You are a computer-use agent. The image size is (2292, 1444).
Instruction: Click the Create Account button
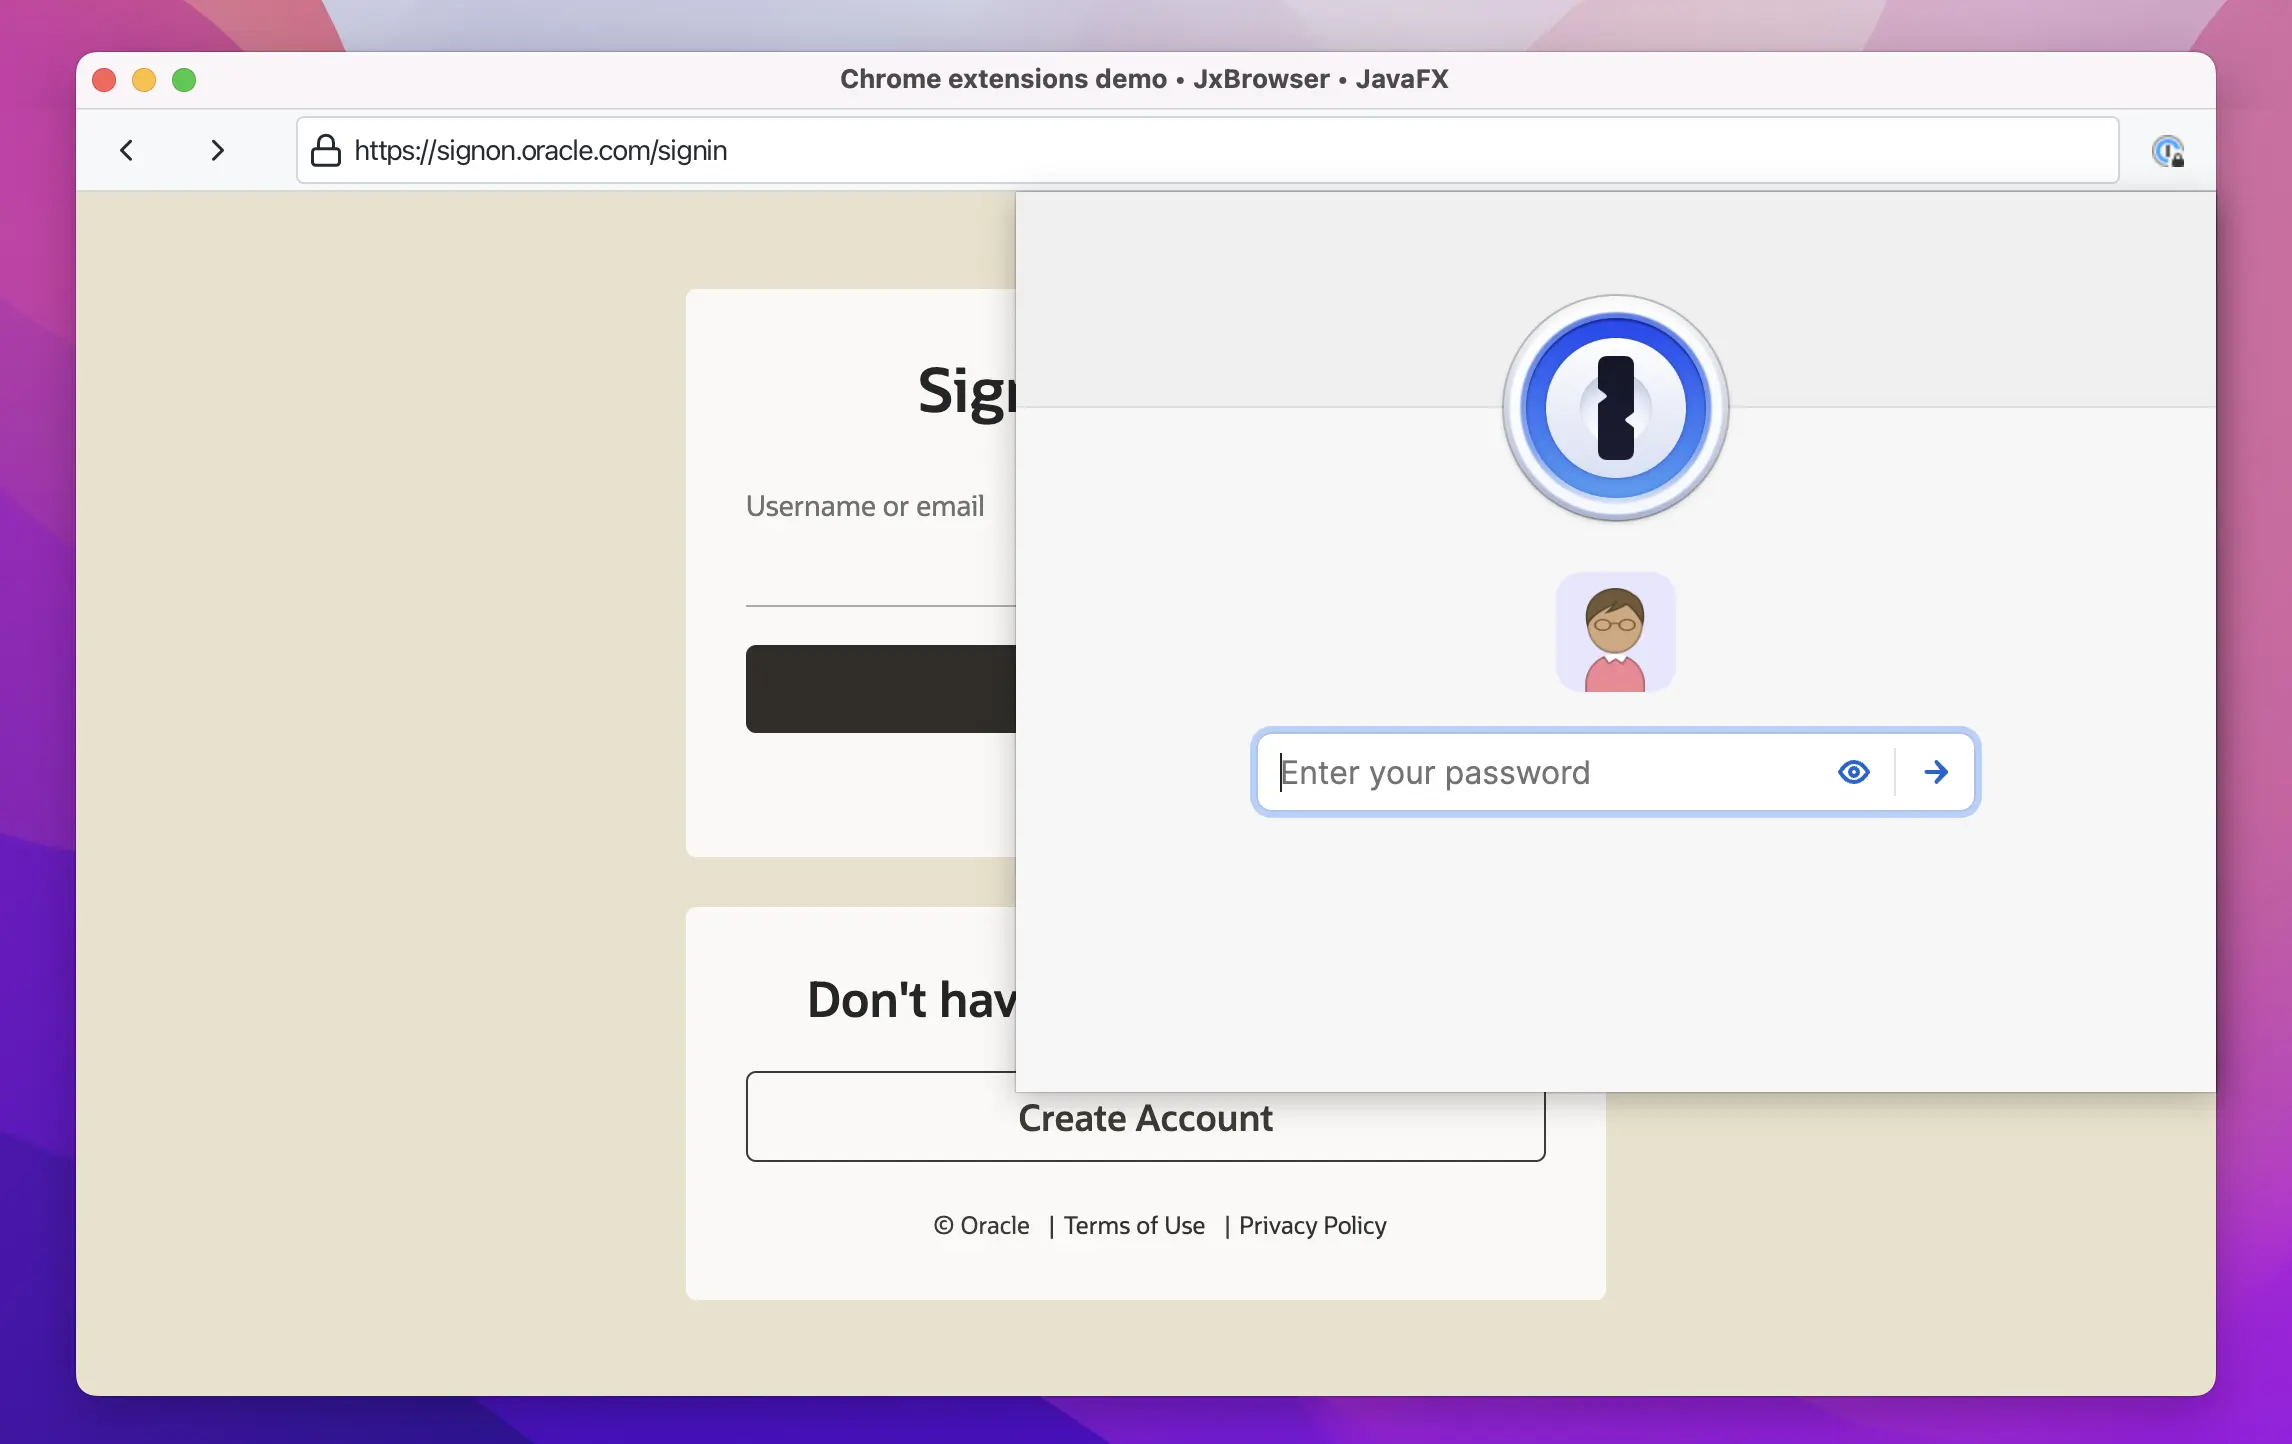1146,1116
